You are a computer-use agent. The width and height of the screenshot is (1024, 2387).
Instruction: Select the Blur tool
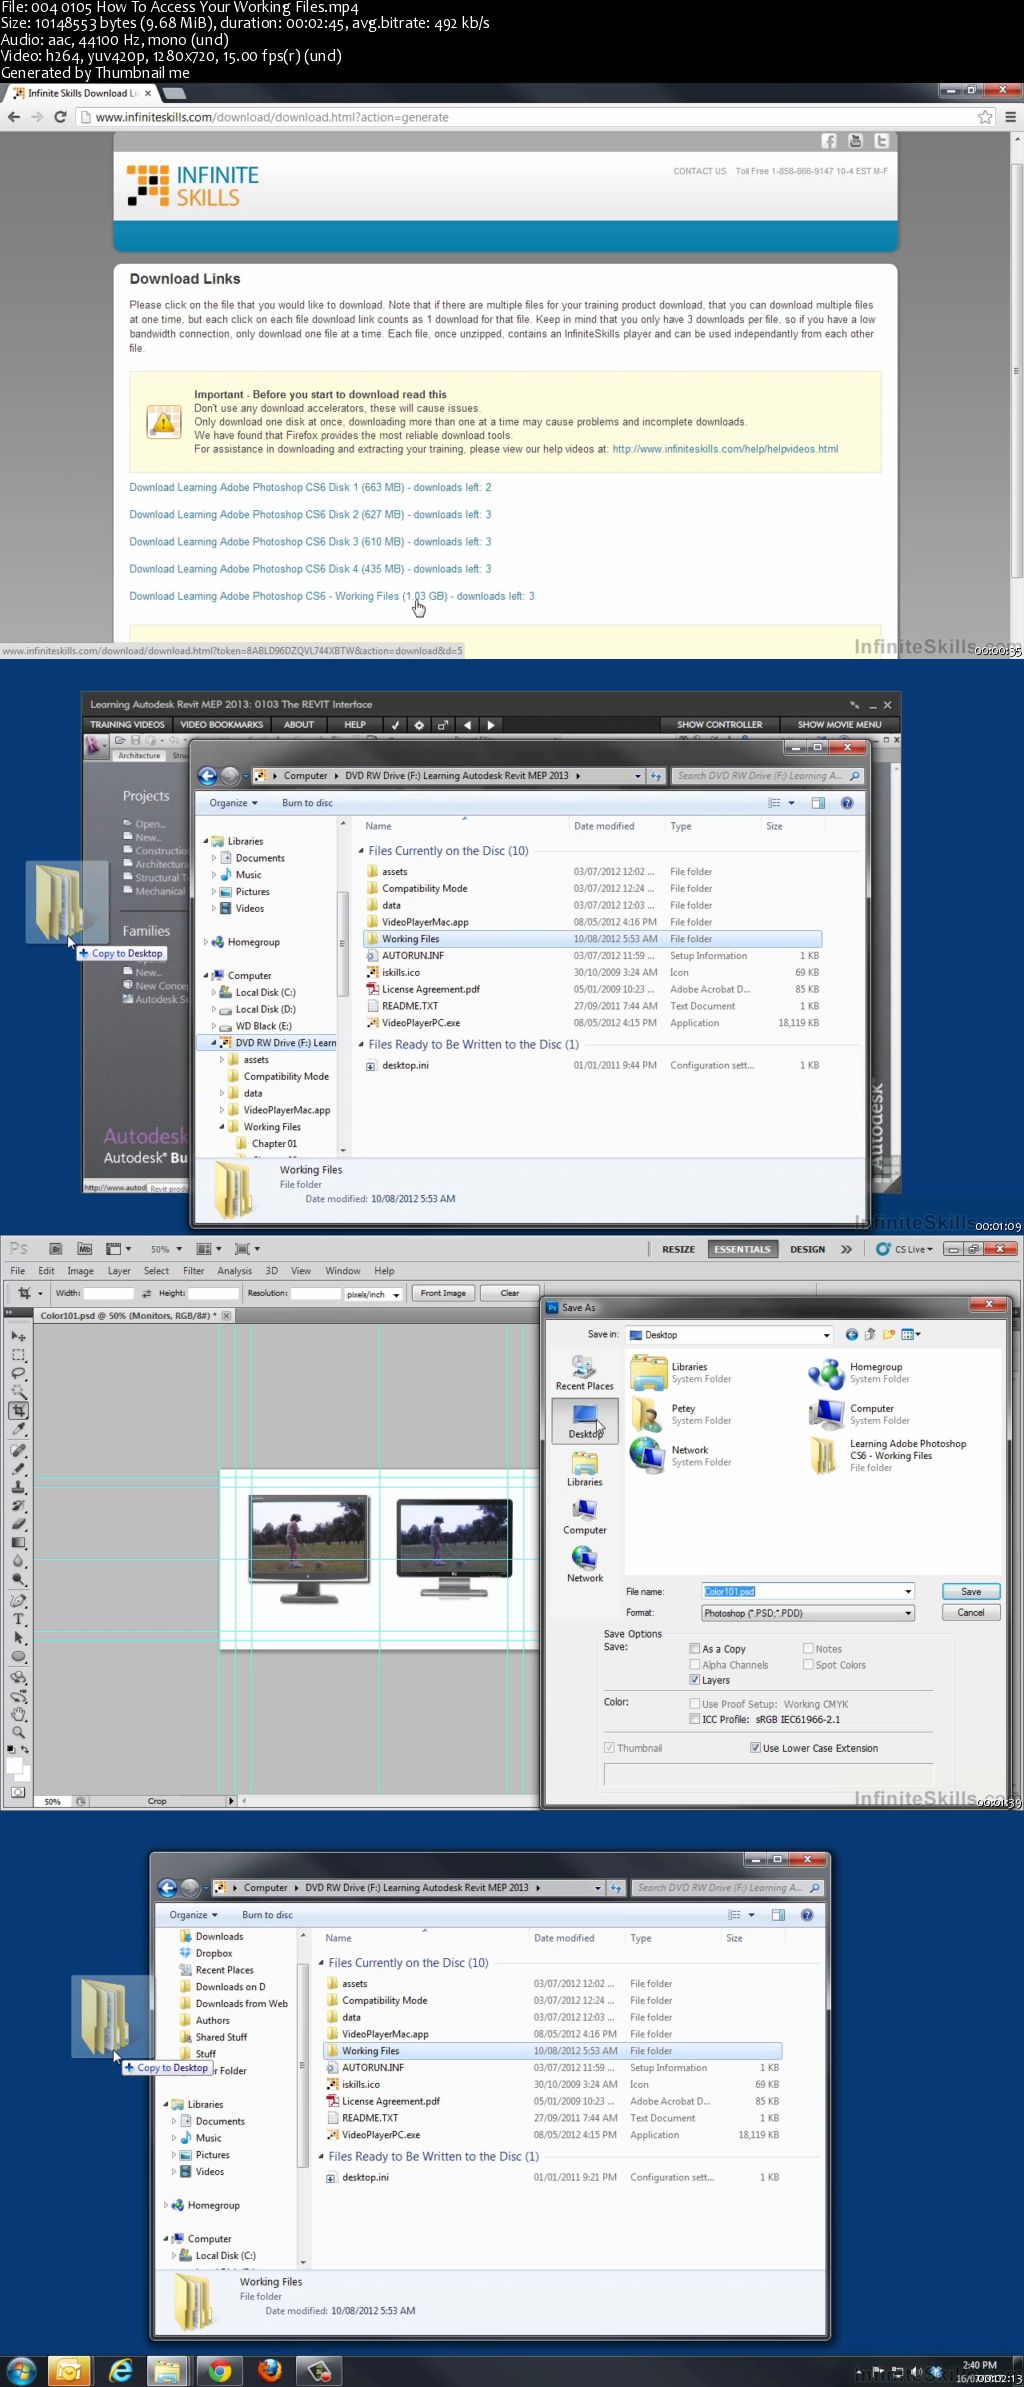click(18, 1560)
